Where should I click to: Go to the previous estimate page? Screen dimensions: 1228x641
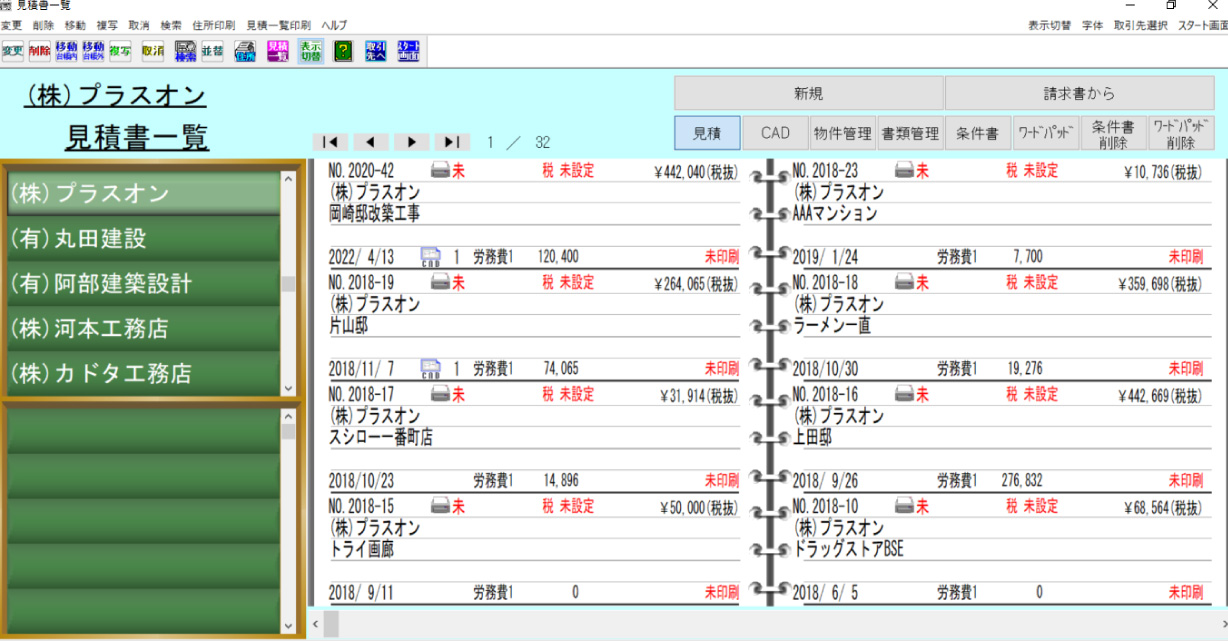pyautogui.click(x=371, y=142)
